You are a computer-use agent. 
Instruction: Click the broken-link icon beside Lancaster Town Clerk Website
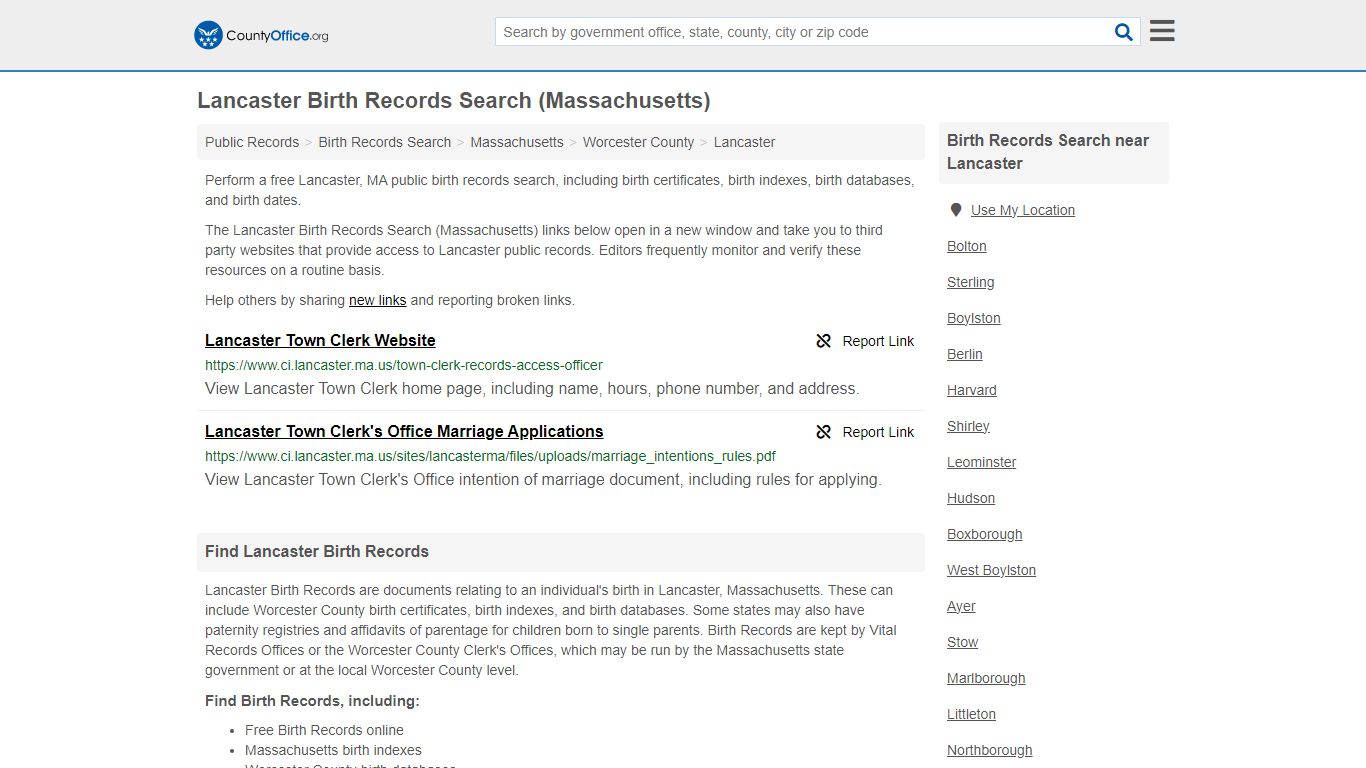click(824, 341)
